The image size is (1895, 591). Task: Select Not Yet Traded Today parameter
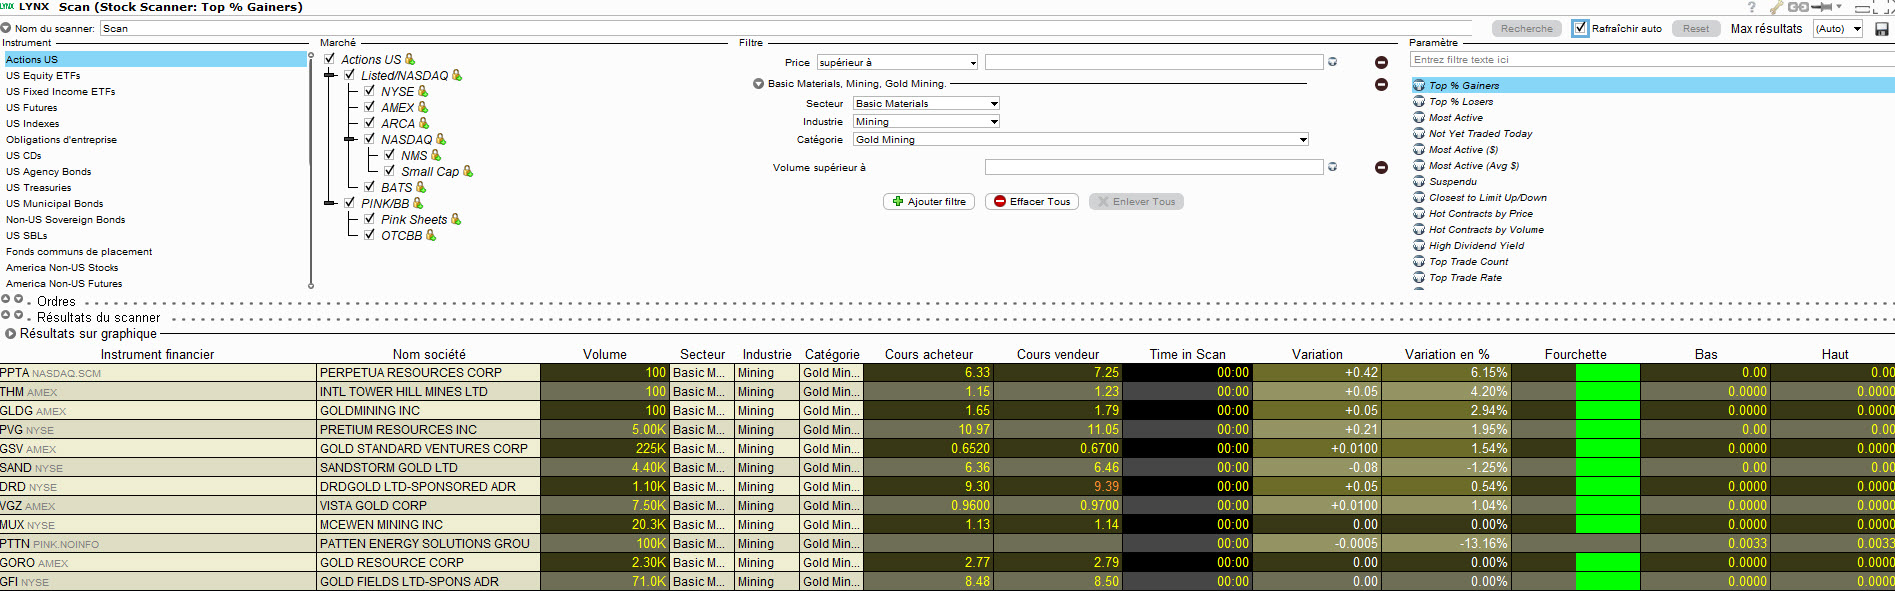tap(1480, 134)
